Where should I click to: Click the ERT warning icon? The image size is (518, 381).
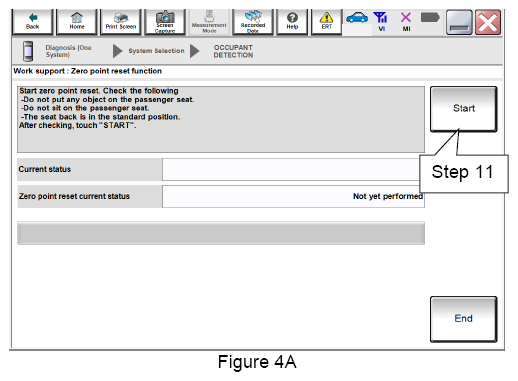(326, 22)
